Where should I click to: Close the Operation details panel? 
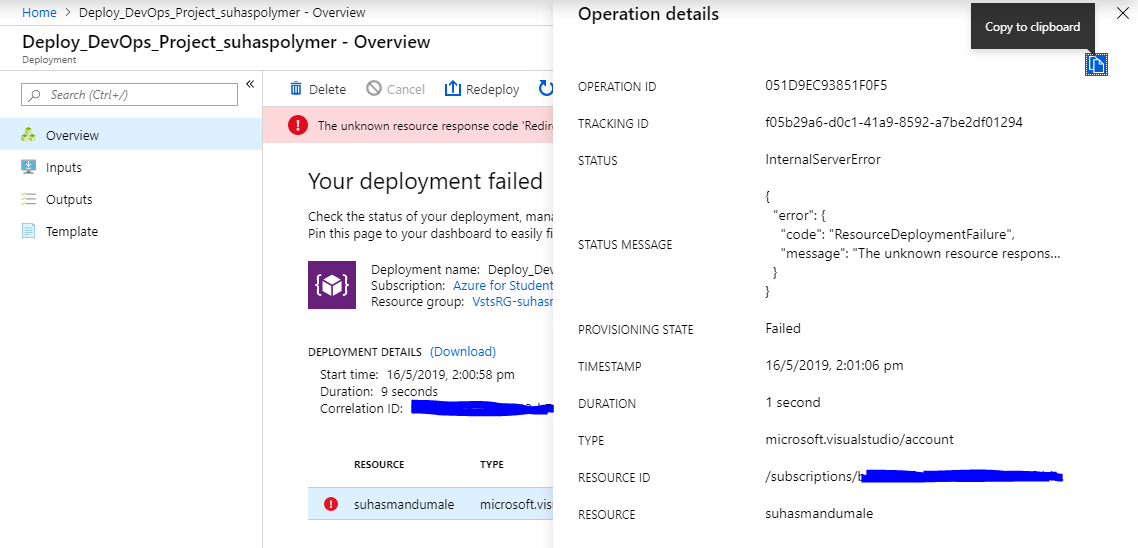(1122, 14)
